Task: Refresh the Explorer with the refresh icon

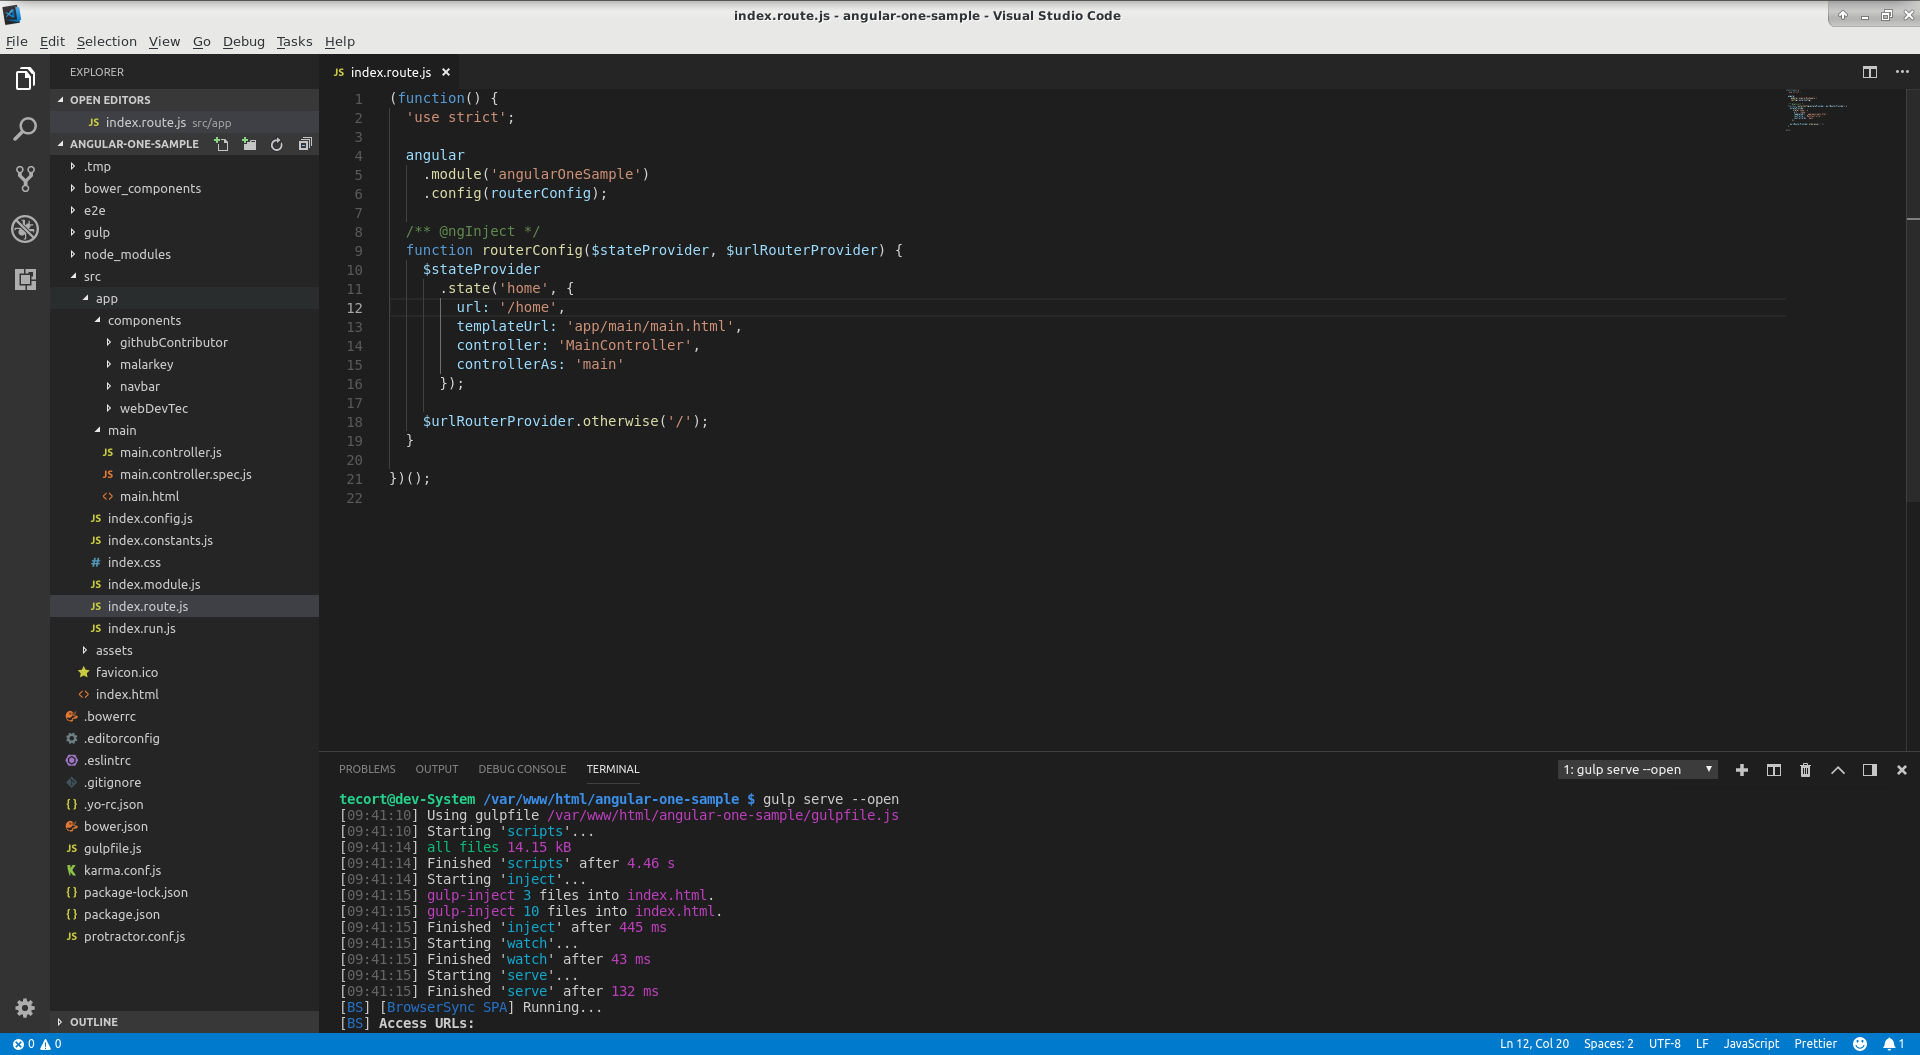Action: (276, 144)
